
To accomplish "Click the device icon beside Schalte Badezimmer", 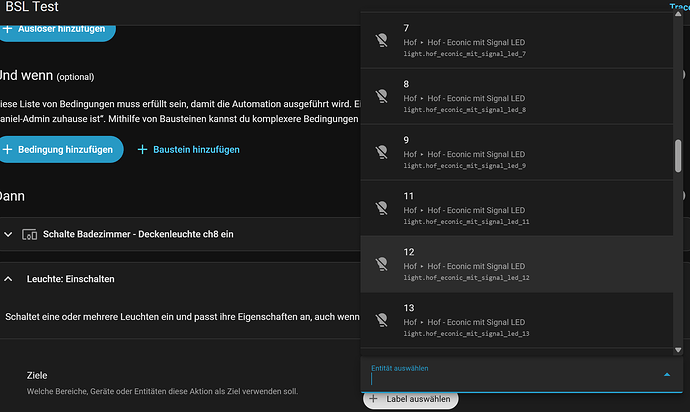I will pos(29,234).
